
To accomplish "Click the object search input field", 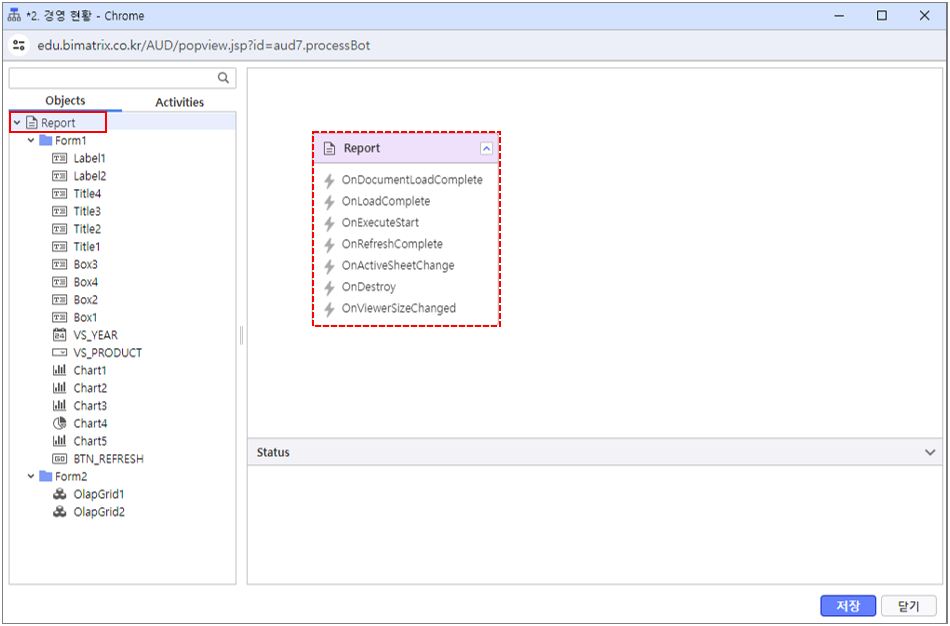I will click(x=112, y=78).
